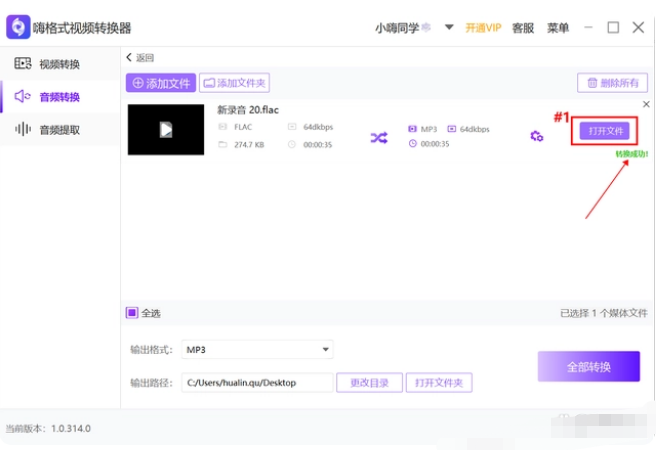This screenshot has width=656, height=450.
Task: Toggle the 全选 checkbox
Action: [132, 313]
